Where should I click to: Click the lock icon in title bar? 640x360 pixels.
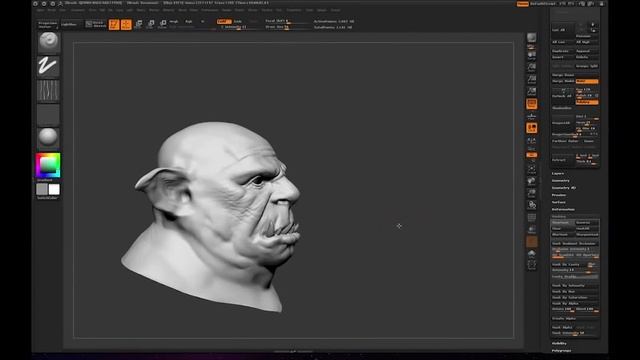pos(602,4)
